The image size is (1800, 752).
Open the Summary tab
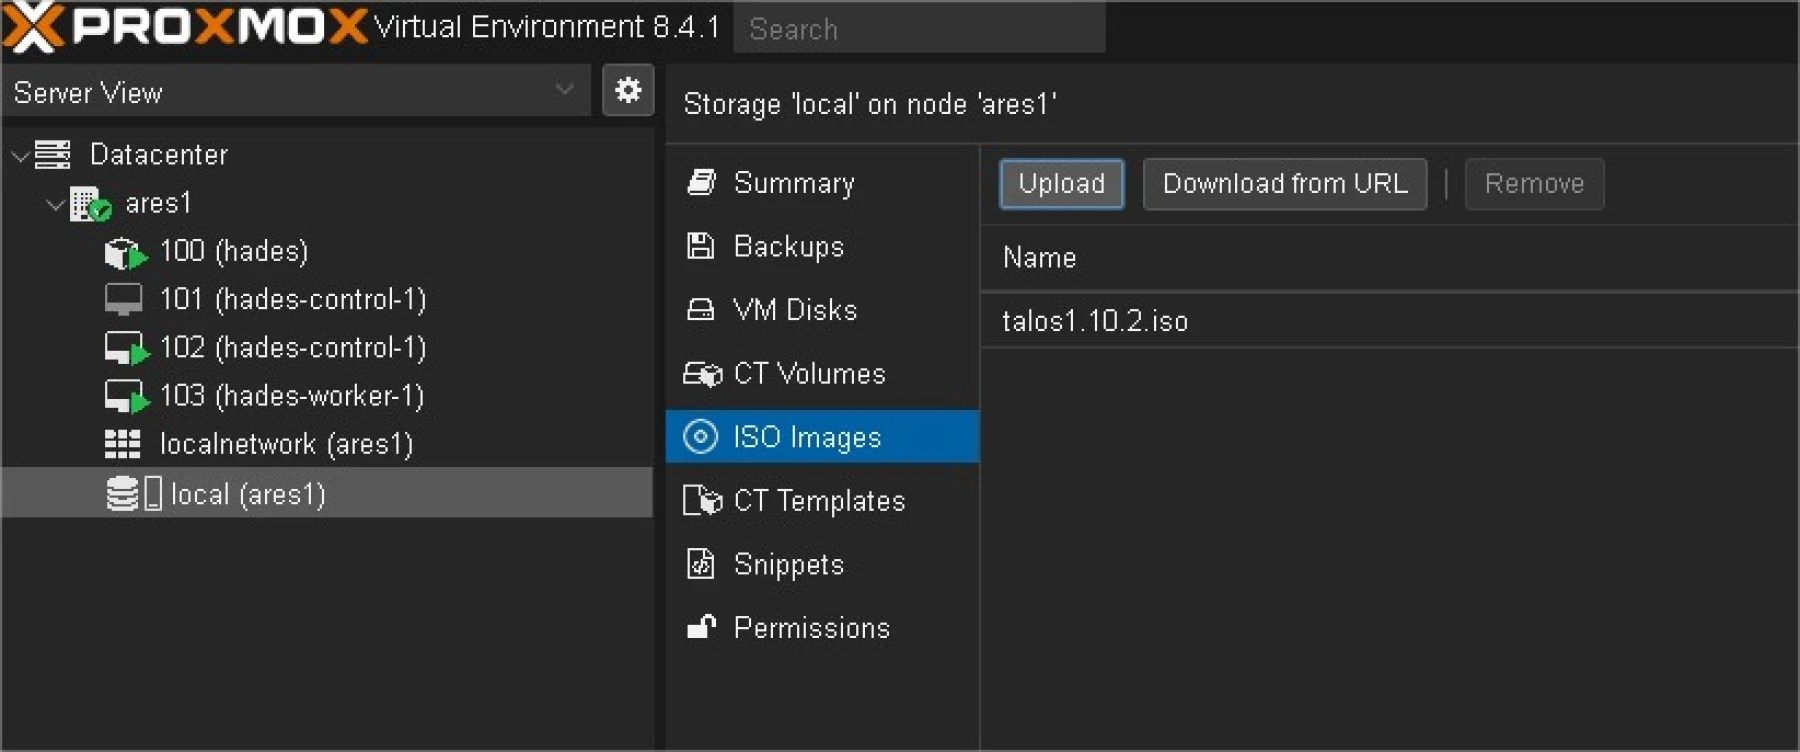(793, 183)
